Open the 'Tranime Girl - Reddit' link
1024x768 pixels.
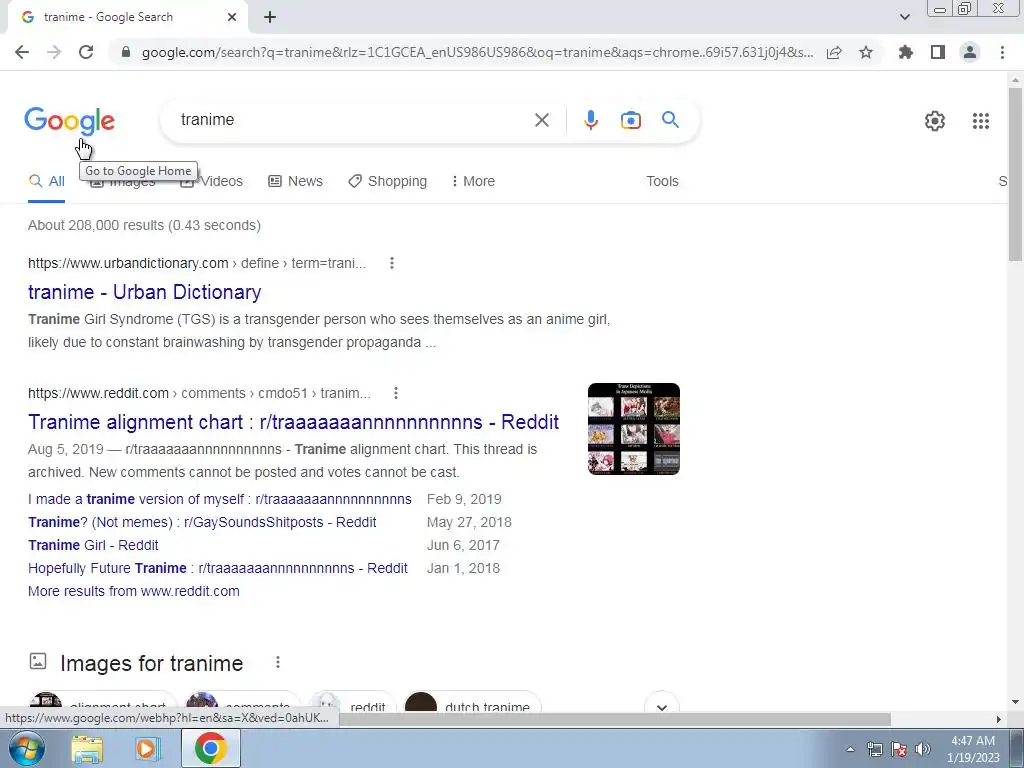[x=93, y=545]
